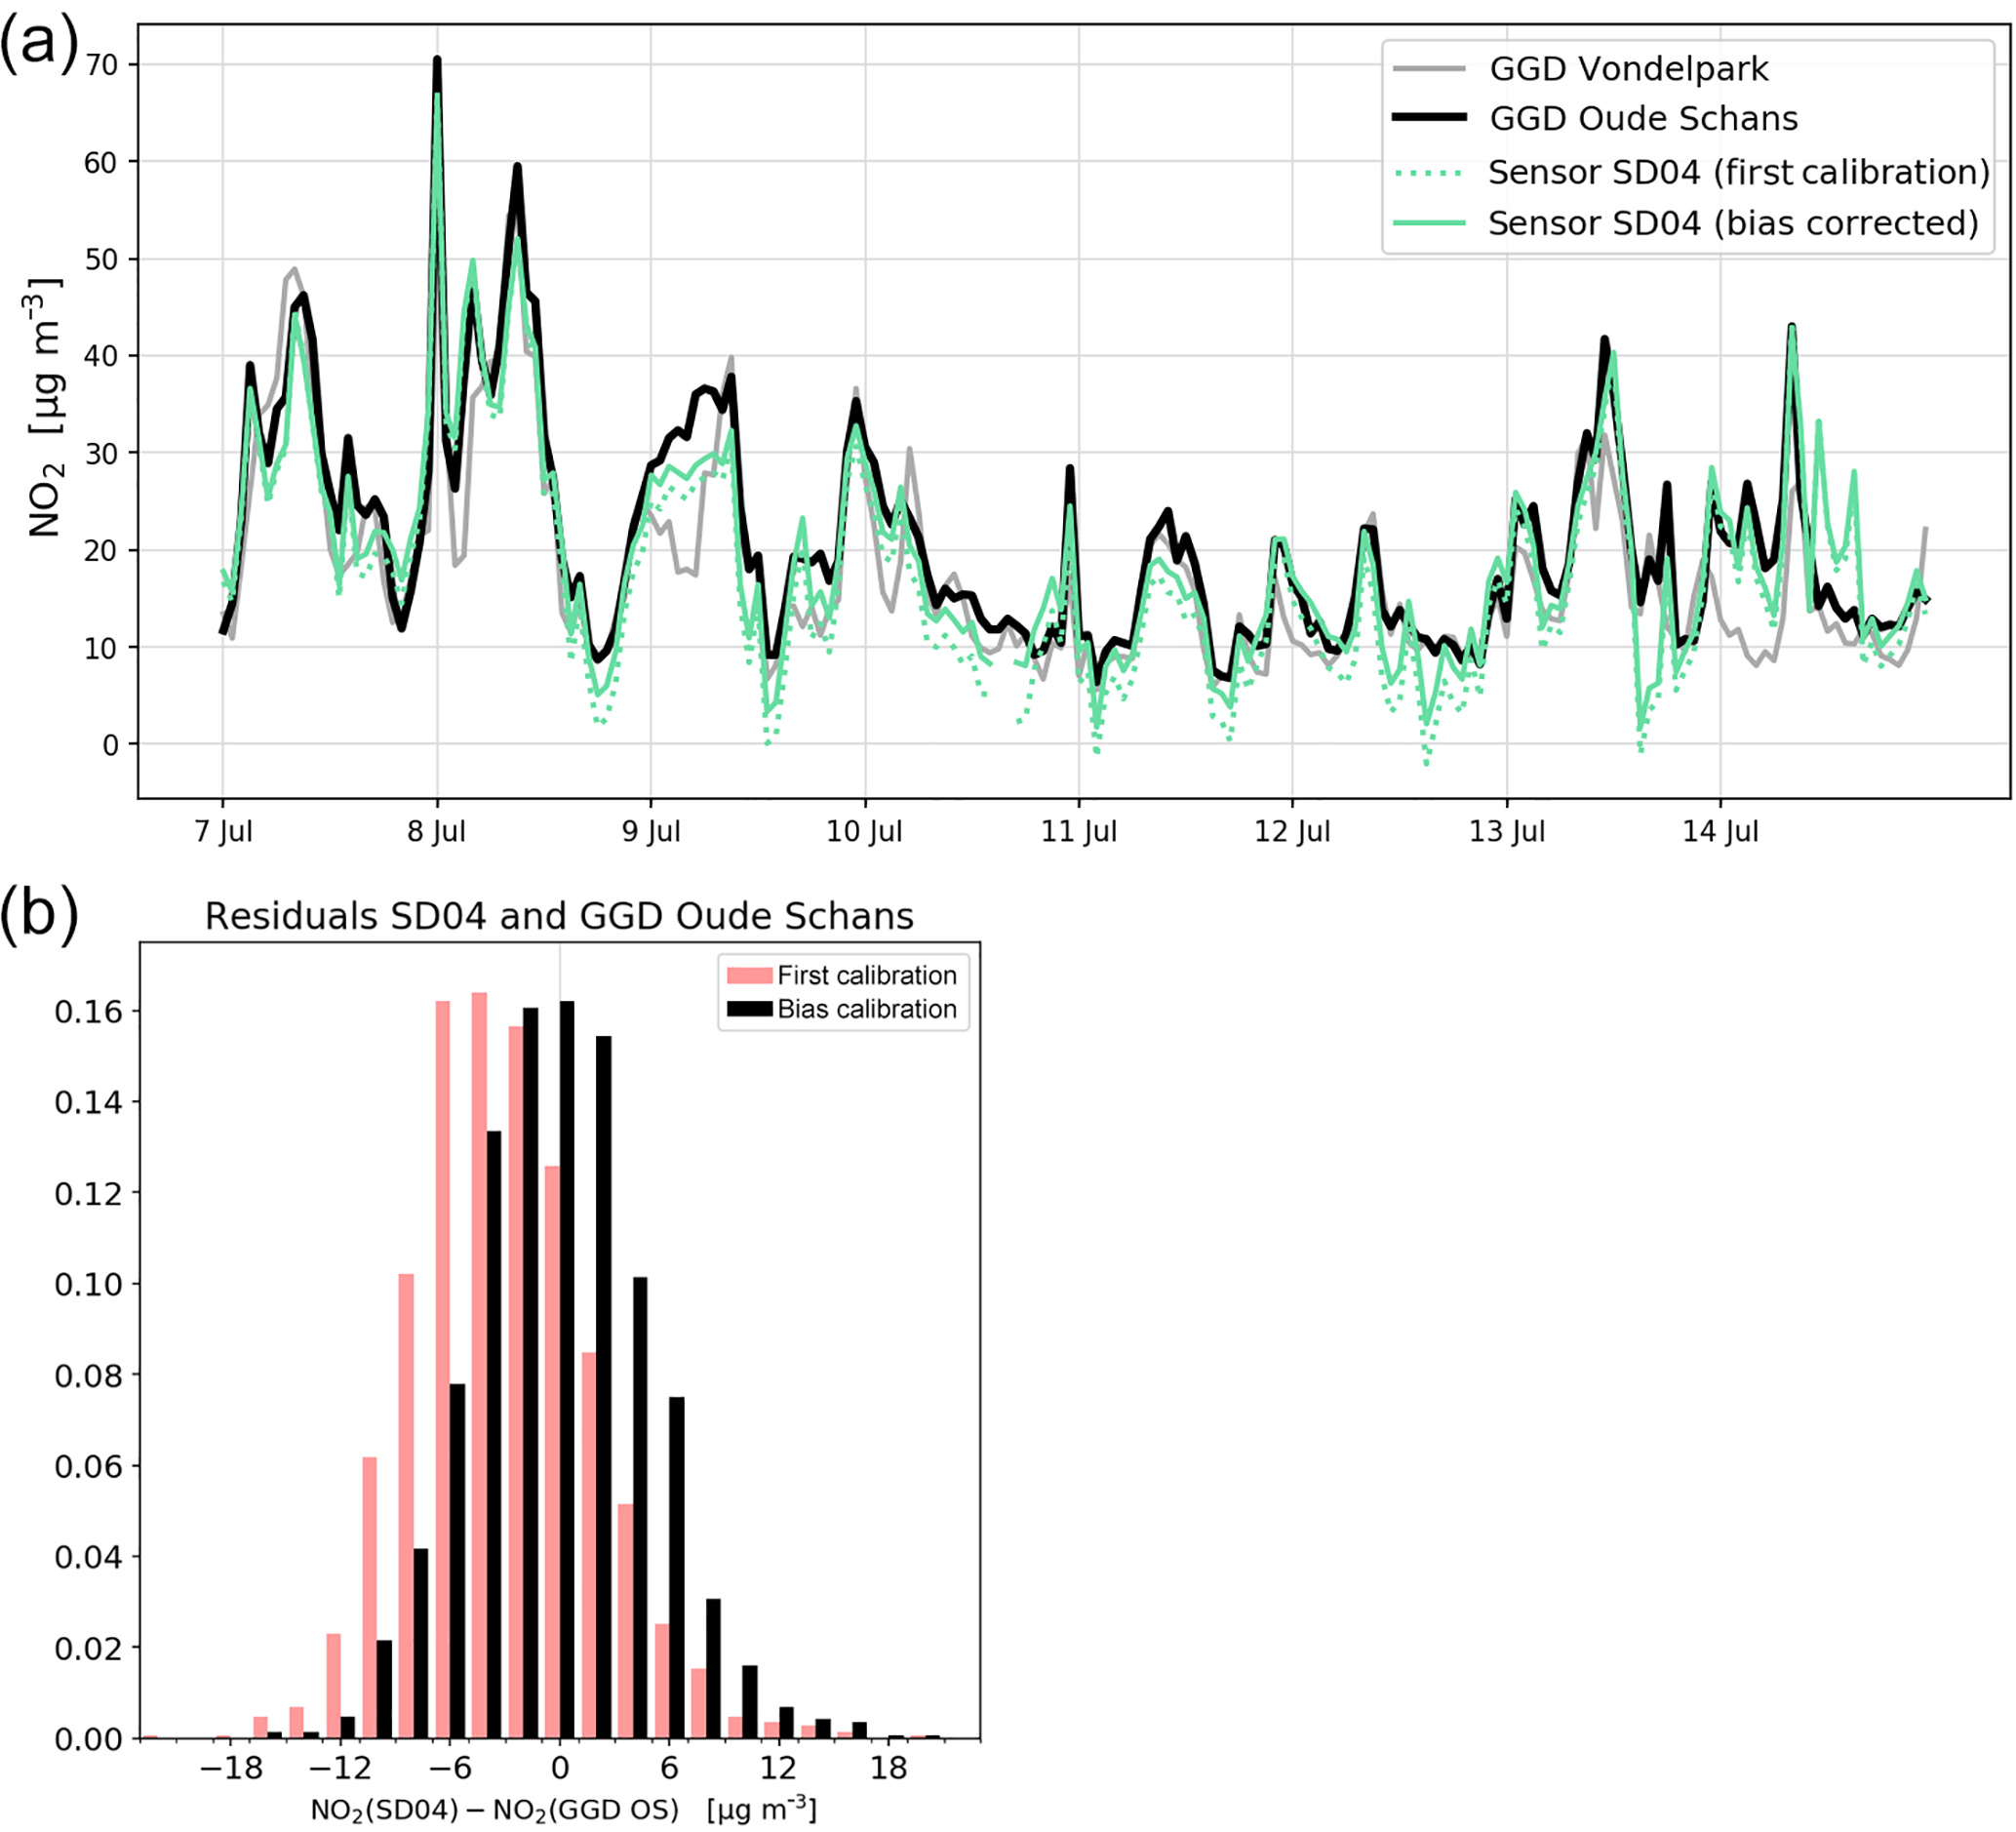Click the black Bias calibration swatch
The width and height of the screenshot is (2016, 1832).
(x=749, y=1009)
